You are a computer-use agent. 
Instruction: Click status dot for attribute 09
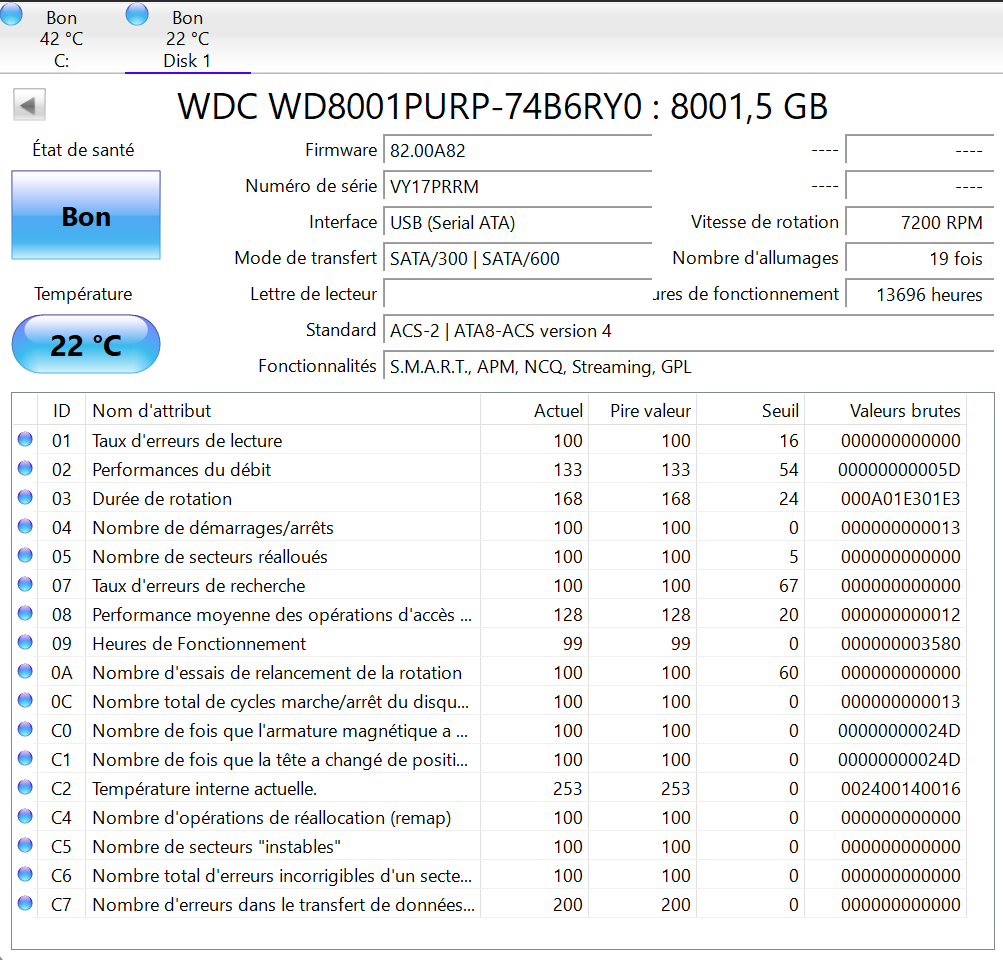(x=25, y=642)
